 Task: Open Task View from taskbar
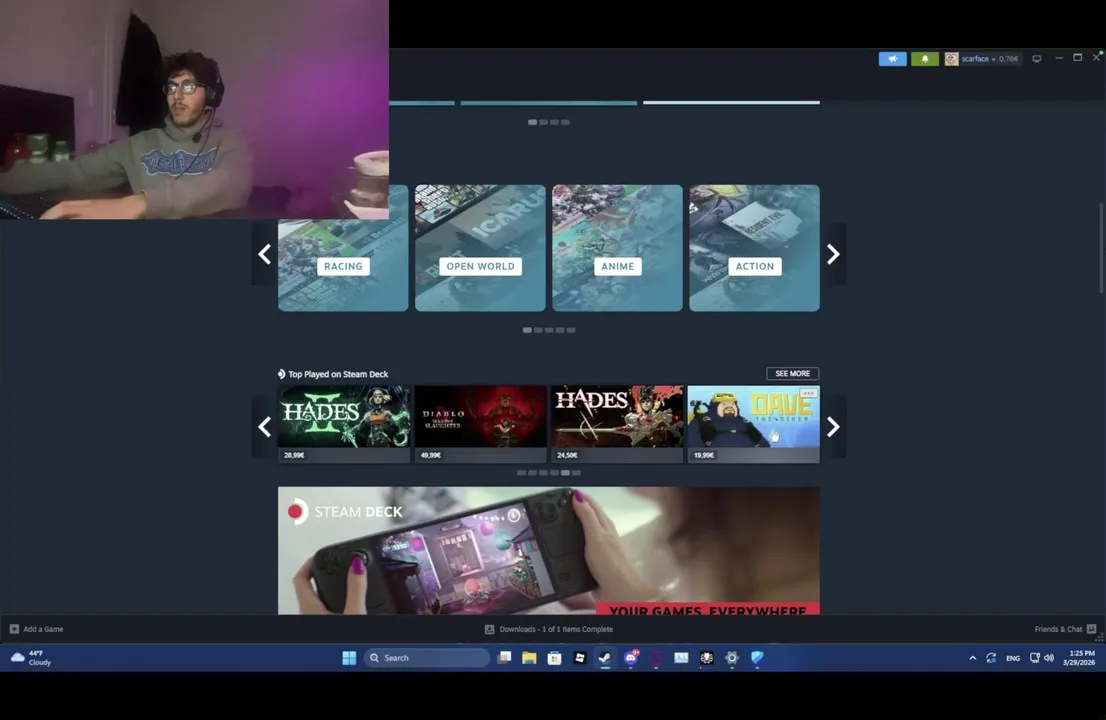click(x=504, y=658)
